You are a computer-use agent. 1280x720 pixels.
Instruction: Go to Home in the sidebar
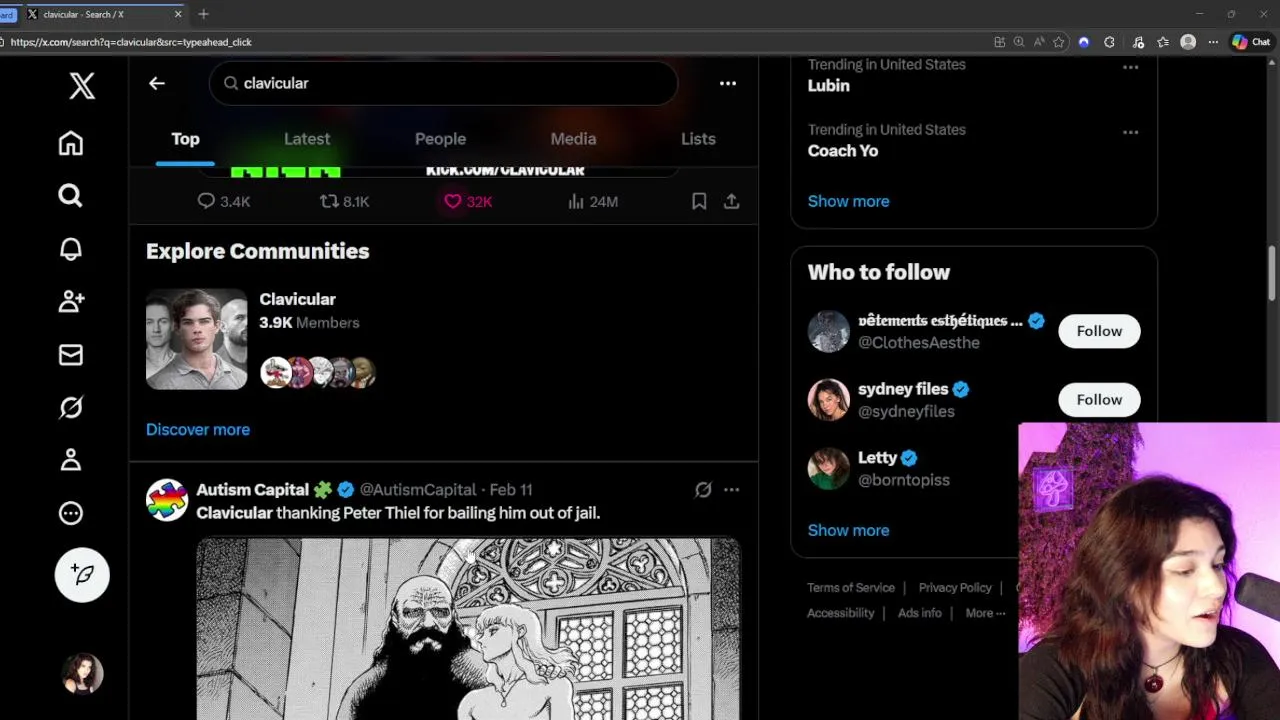point(70,143)
